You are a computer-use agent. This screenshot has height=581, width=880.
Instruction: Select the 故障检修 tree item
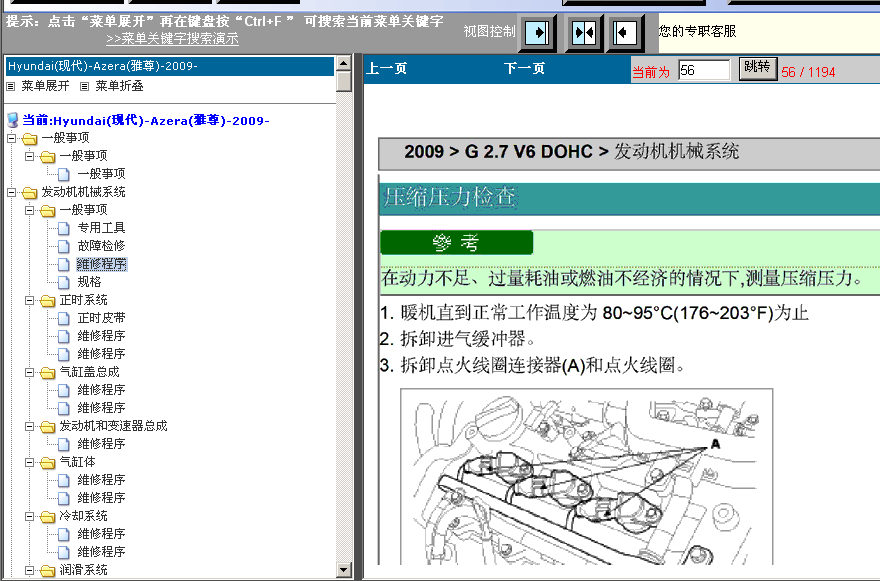(101, 246)
